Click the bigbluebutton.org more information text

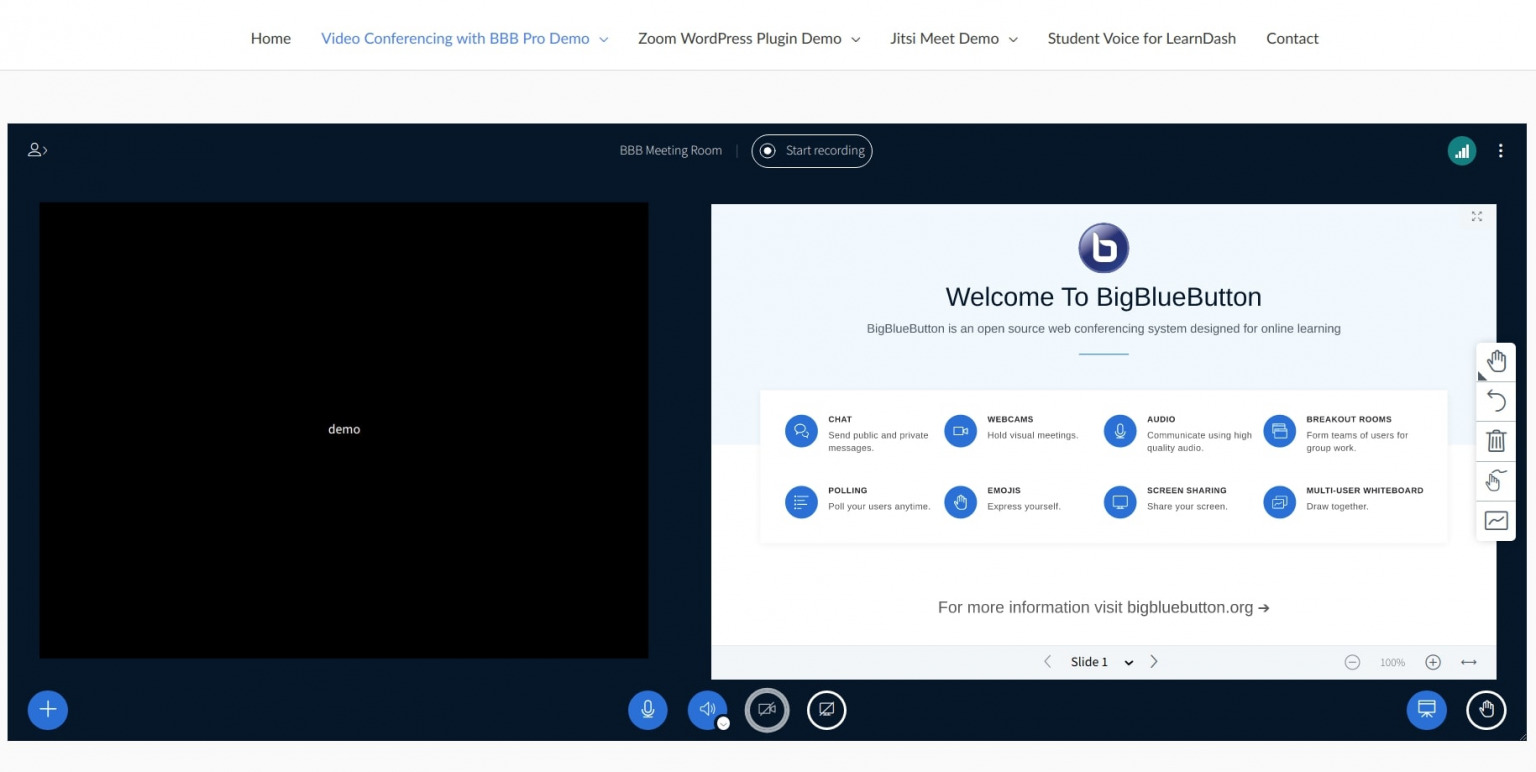click(1103, 607)
